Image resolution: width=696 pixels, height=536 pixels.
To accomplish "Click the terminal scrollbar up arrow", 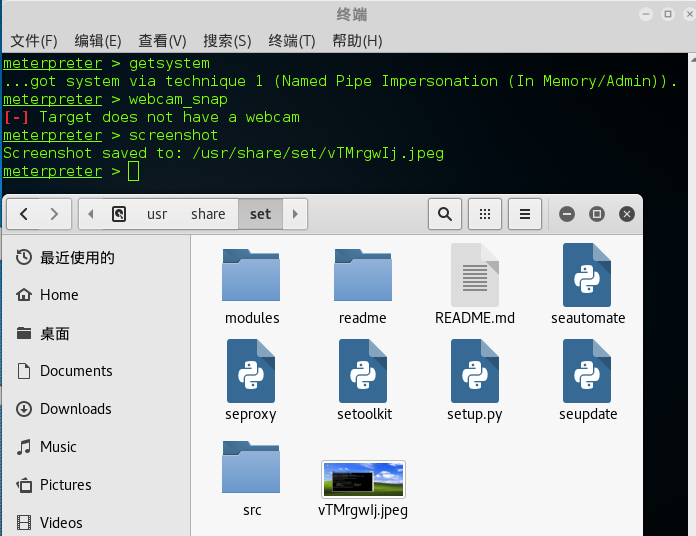I will pyautogui.click(x=693, y=58).
